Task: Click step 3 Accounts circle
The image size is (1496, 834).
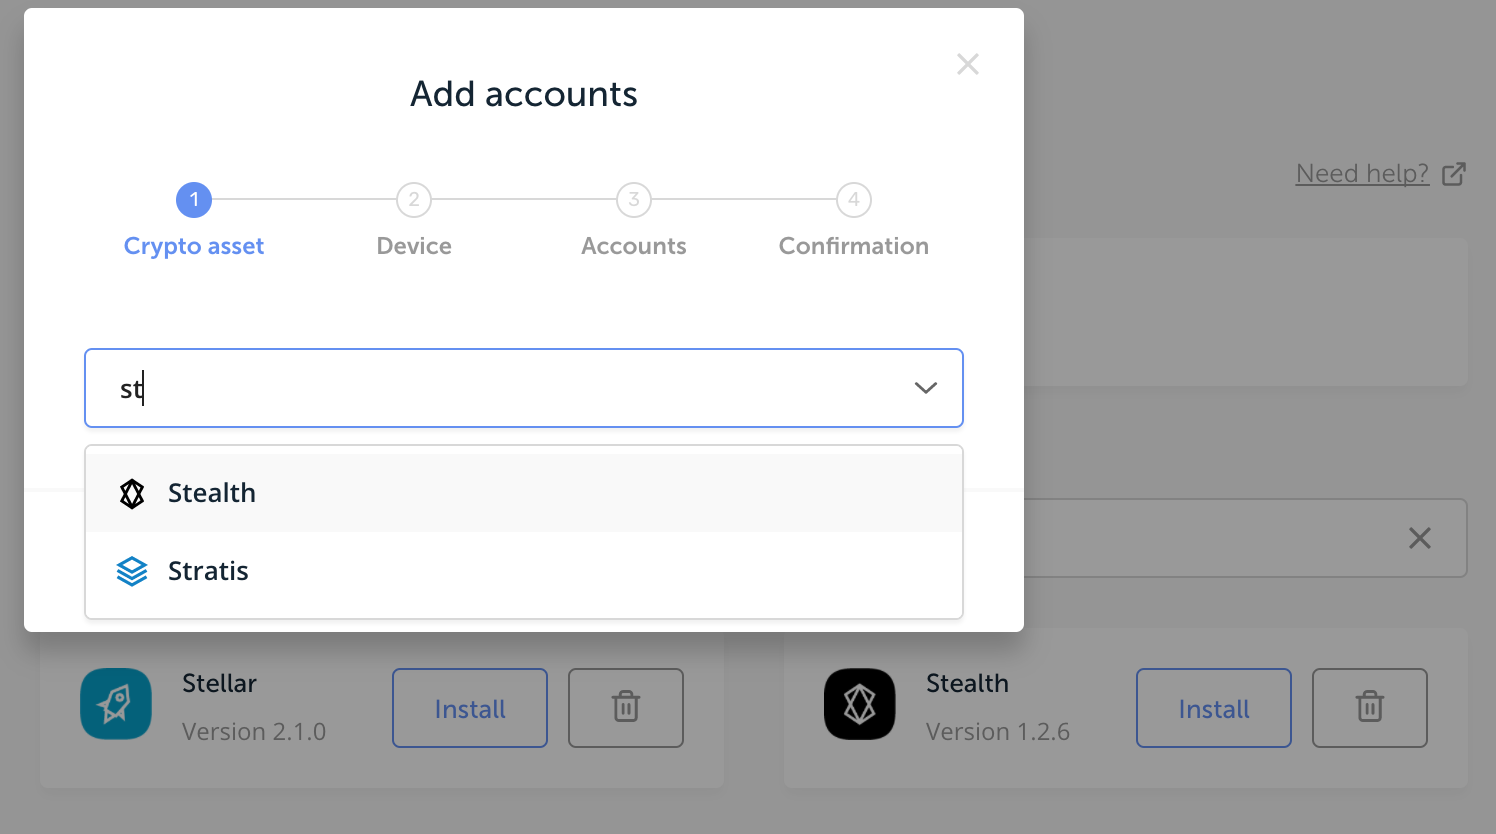Action: pos(634,200)
